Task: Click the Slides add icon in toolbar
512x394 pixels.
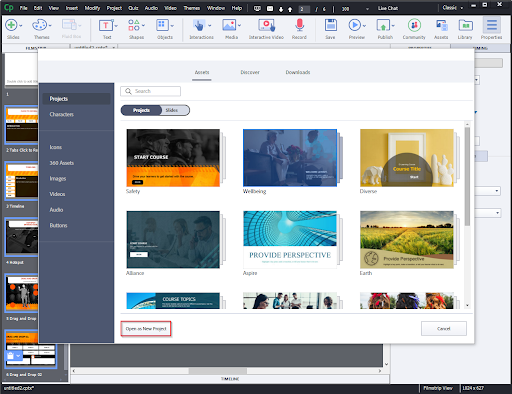Action: (11, 25)
